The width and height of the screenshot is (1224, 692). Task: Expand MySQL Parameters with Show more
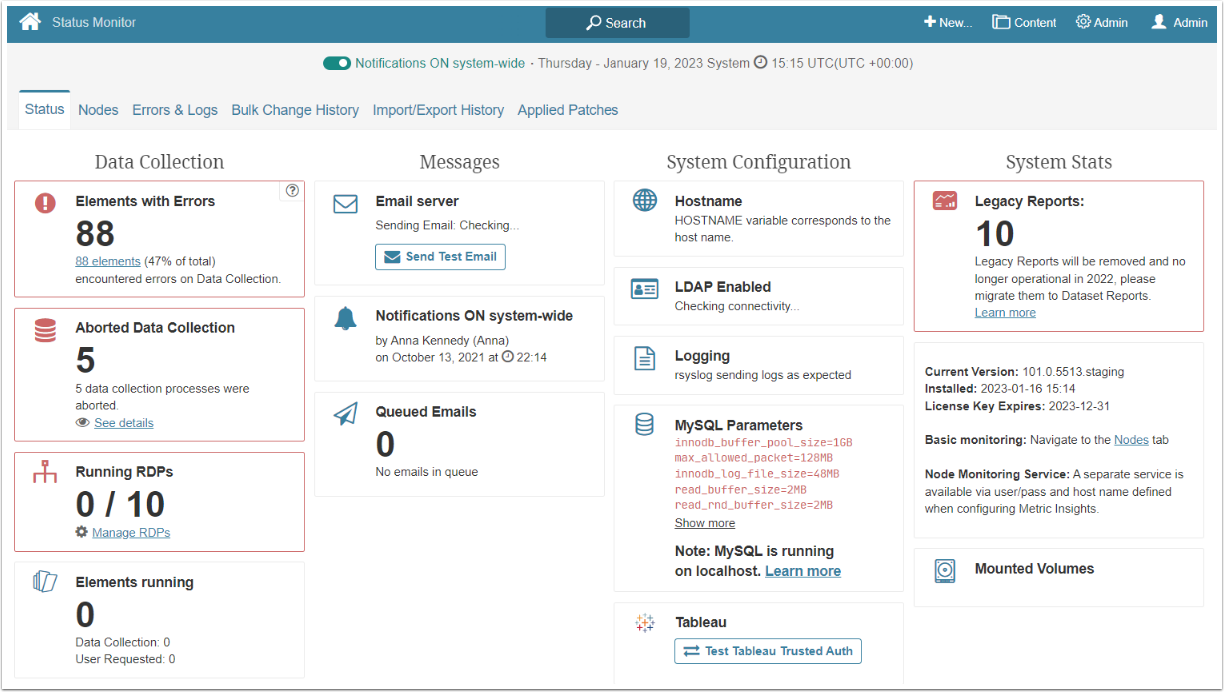click(x=704, y=523)
